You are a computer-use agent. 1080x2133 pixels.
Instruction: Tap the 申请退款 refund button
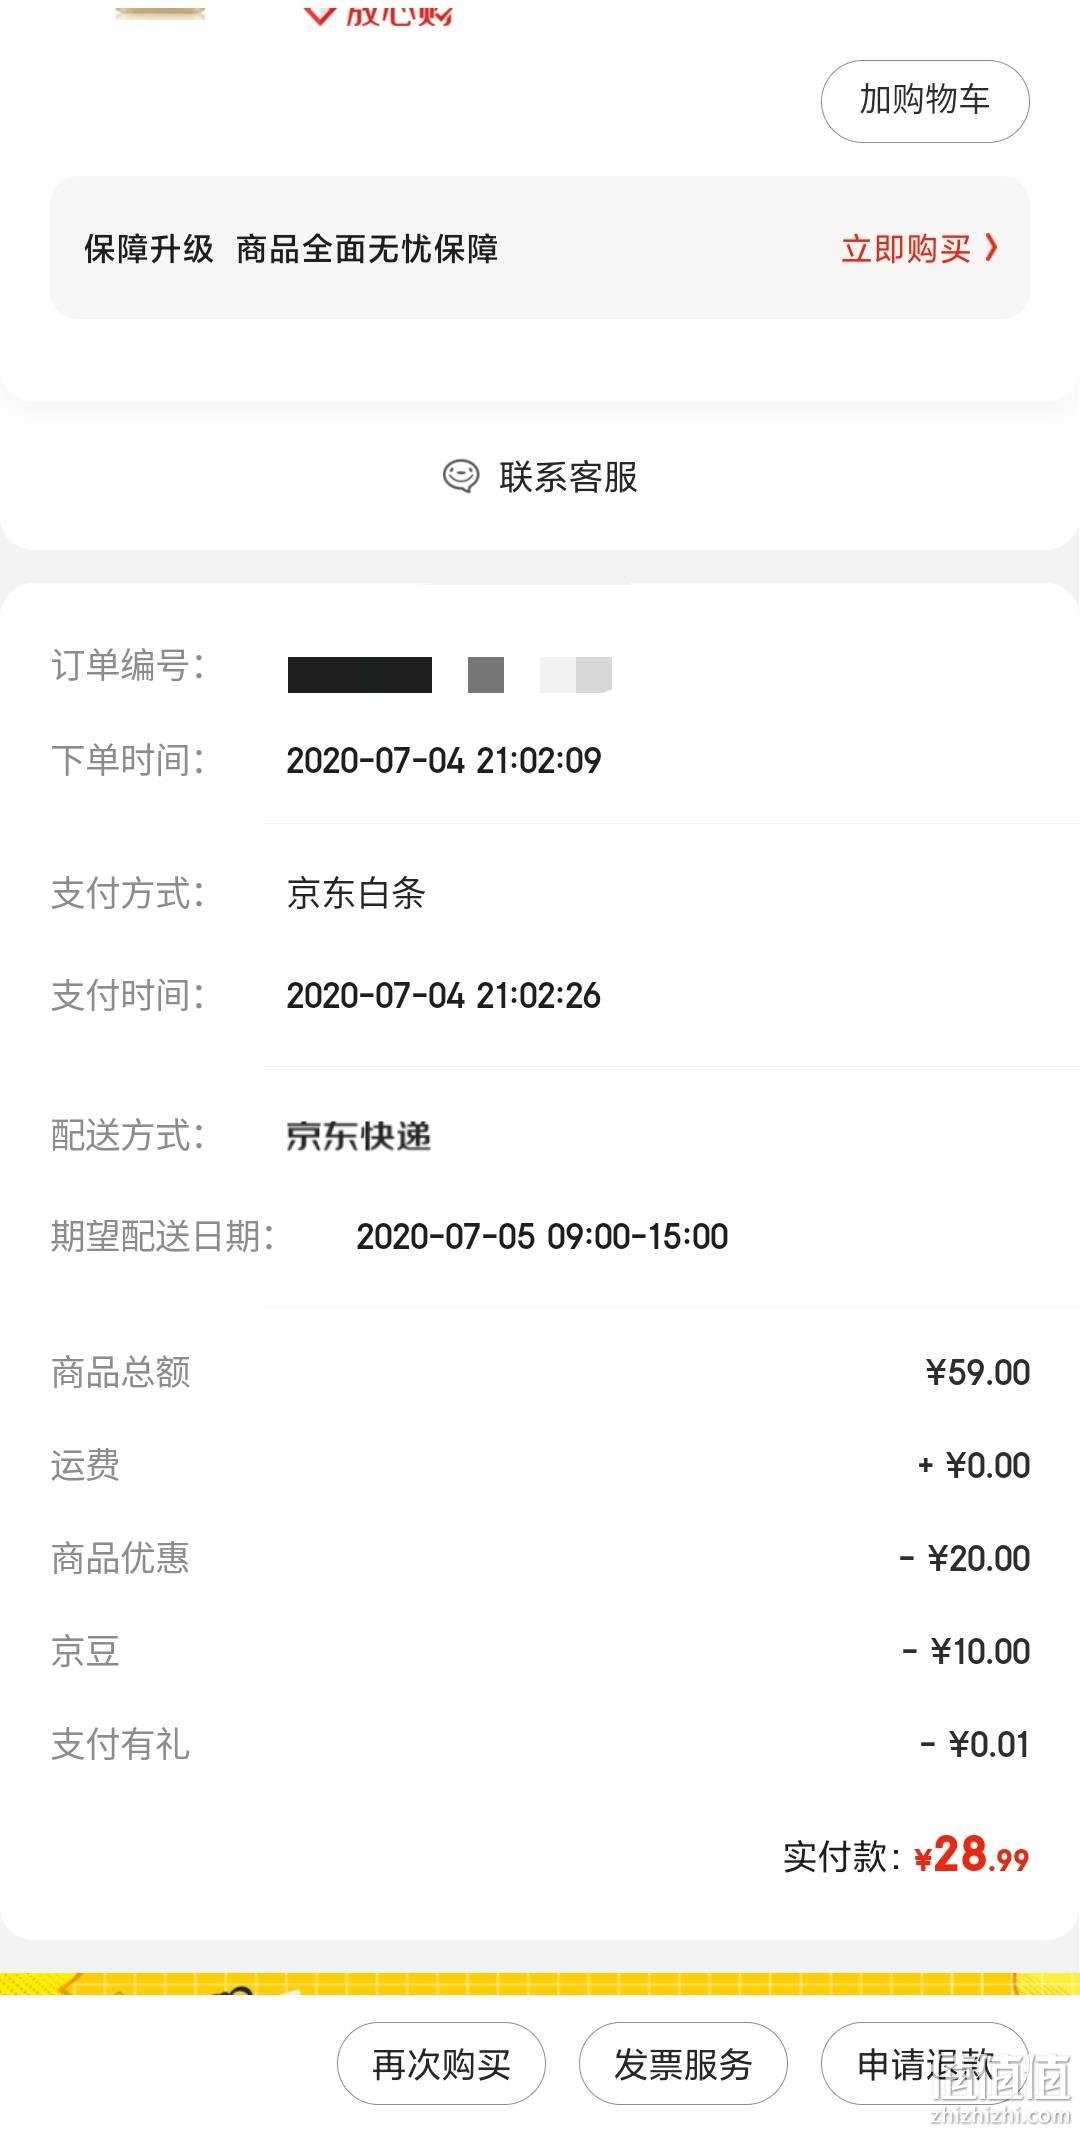coord(925,2064)
